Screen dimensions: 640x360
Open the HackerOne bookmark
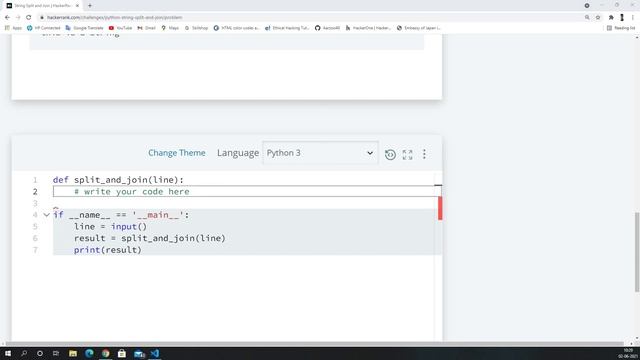point(368,28)
